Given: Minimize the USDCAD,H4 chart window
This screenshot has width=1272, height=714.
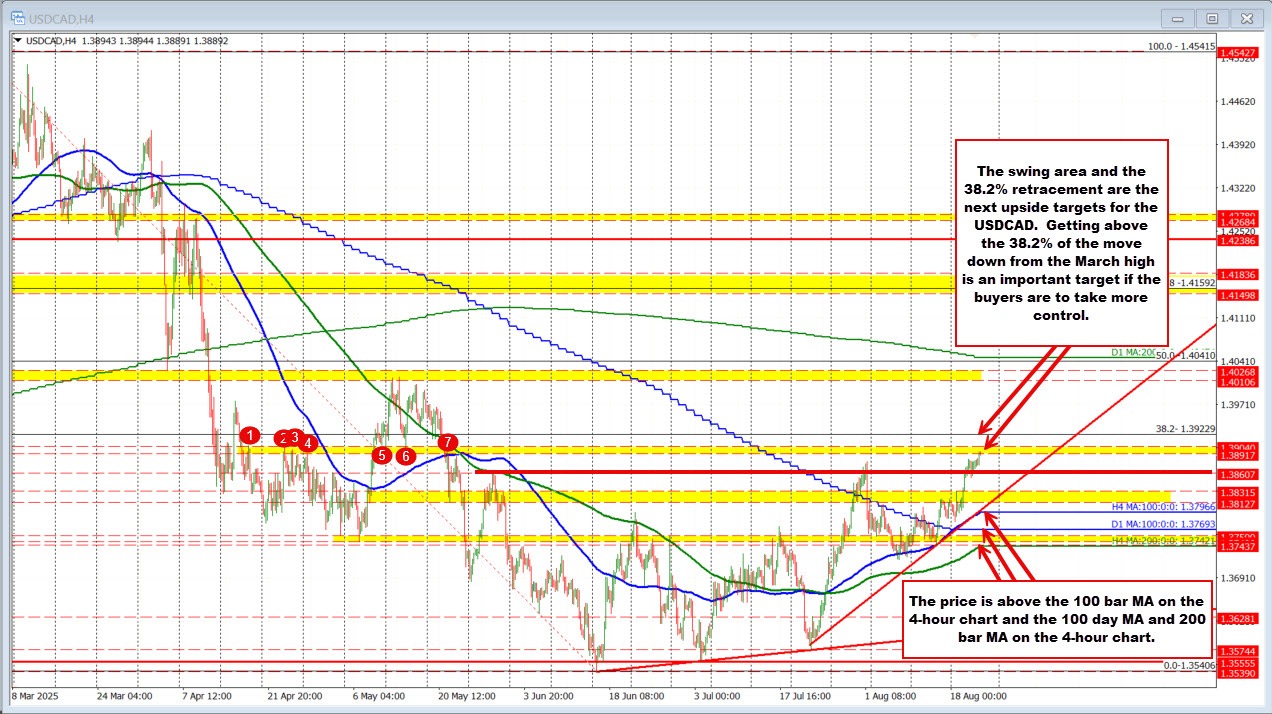Looking at the screenshot, I should pyautogui.click(x=1179, y=18).
